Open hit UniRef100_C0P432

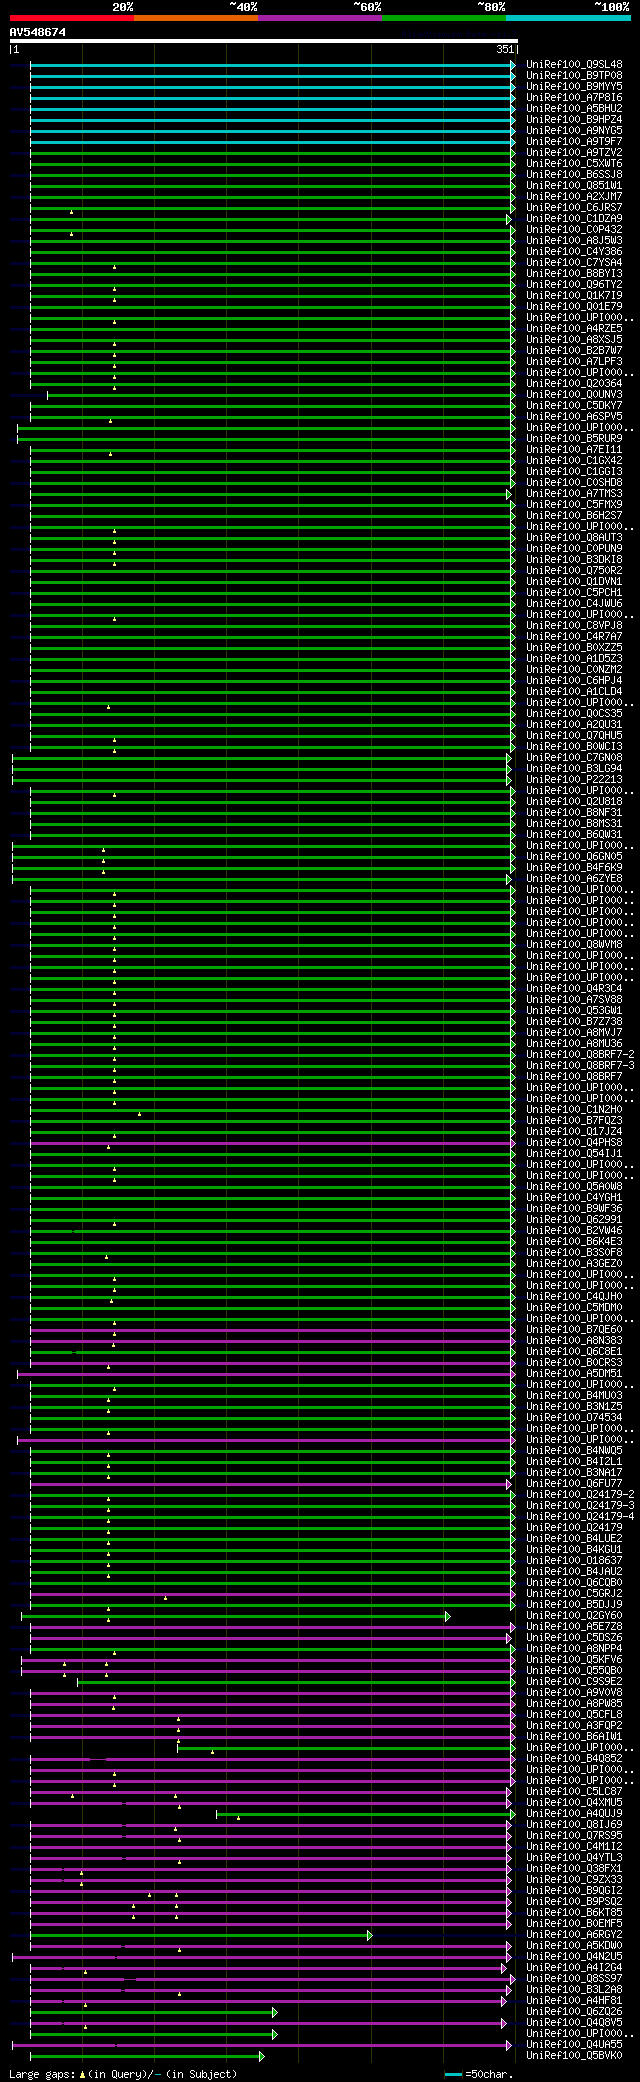[574, 230]
